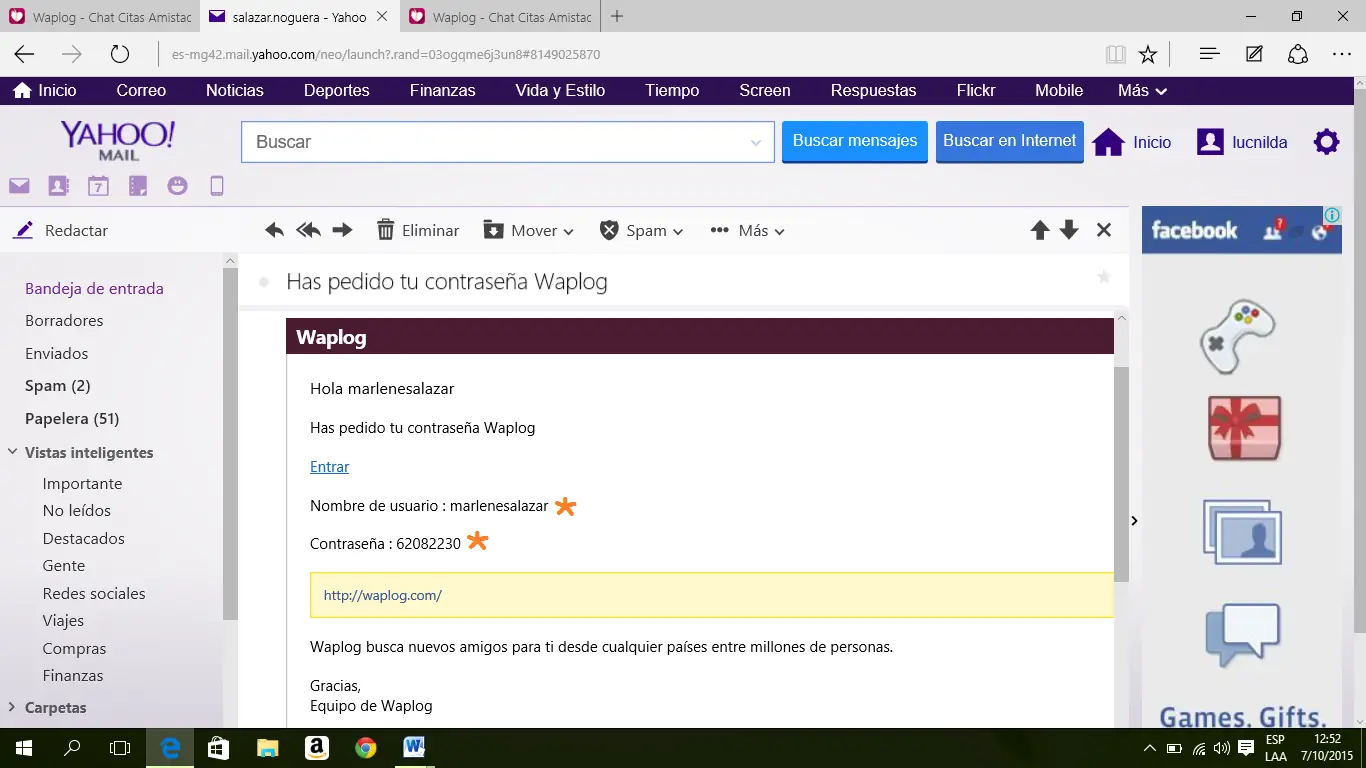Select the Compras smart view
The image size is (1366, 768).
click(x=74, y=649)
